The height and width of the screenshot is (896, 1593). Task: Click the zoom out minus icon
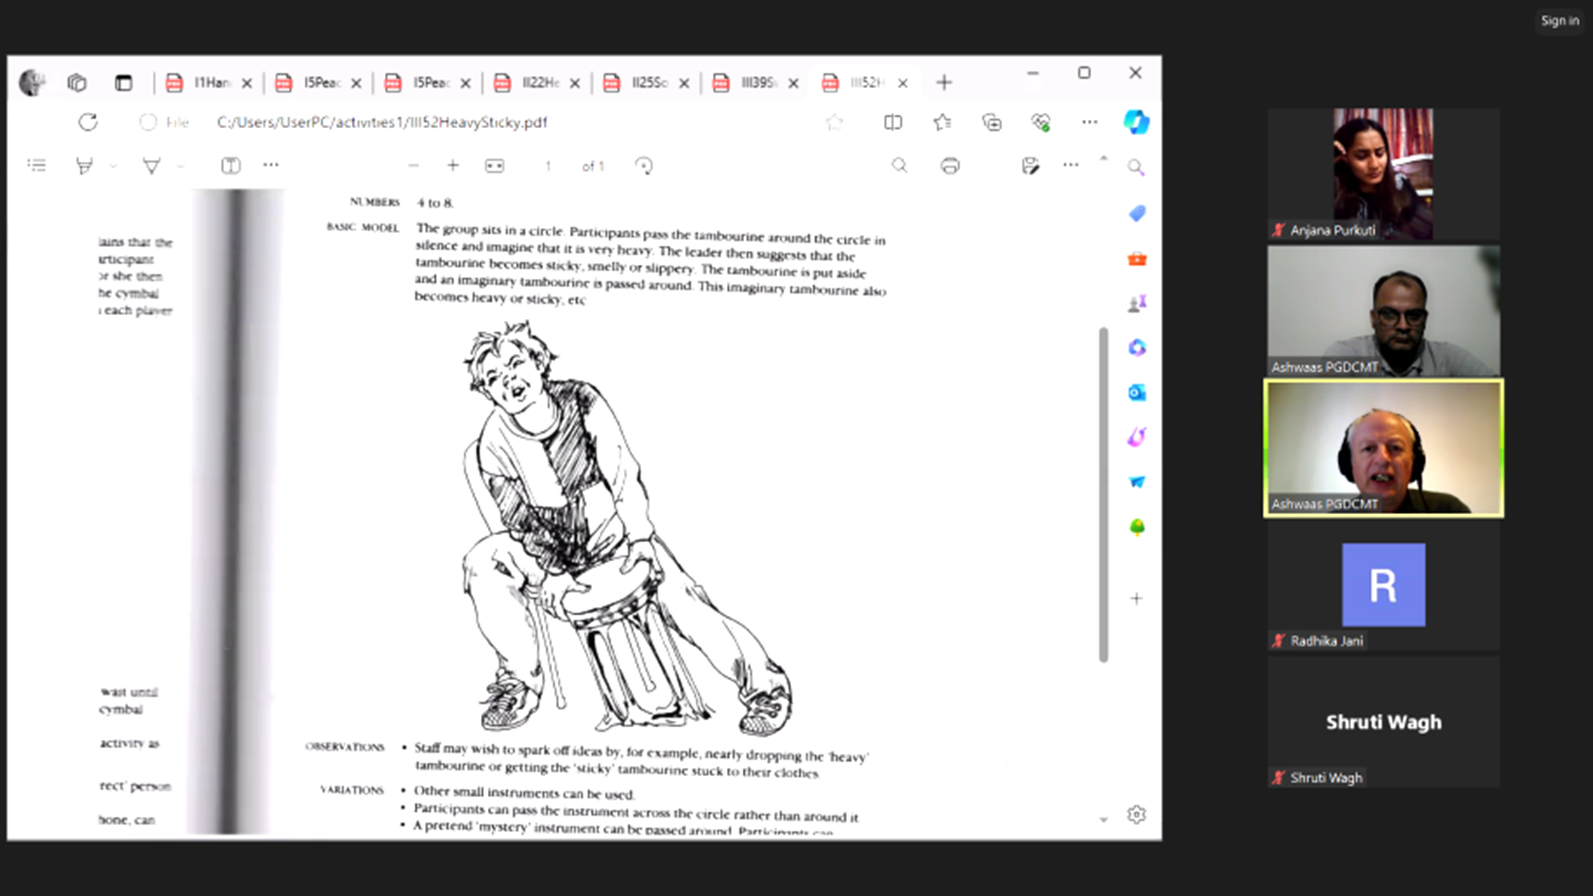tap(413, 166)
